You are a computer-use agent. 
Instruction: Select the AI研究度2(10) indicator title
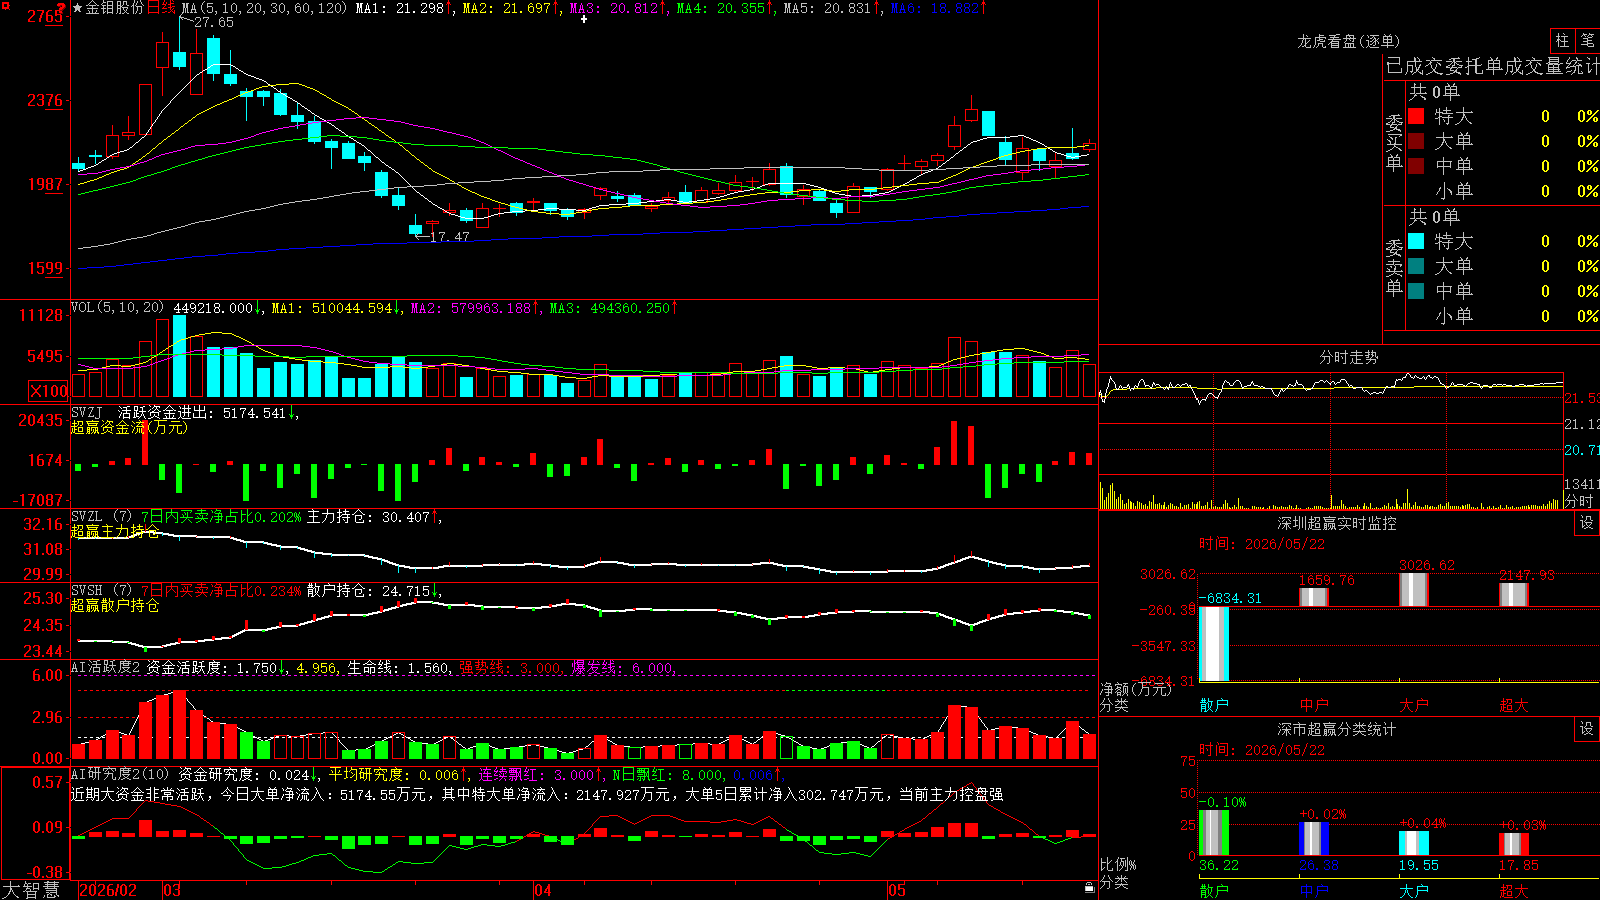pyautogui.click(x=120, y=774)
